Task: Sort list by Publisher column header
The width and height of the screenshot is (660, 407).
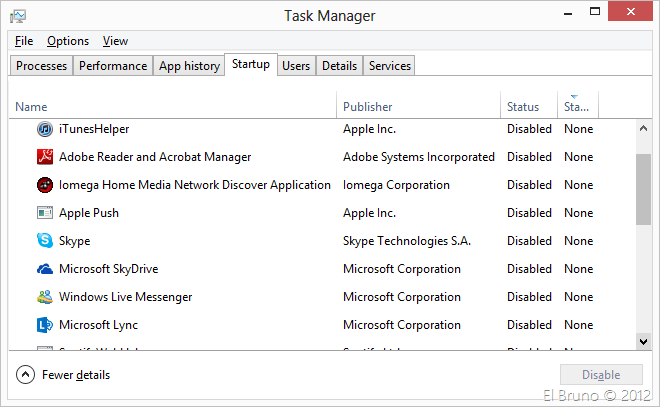Action: click(x=367, y=107)
